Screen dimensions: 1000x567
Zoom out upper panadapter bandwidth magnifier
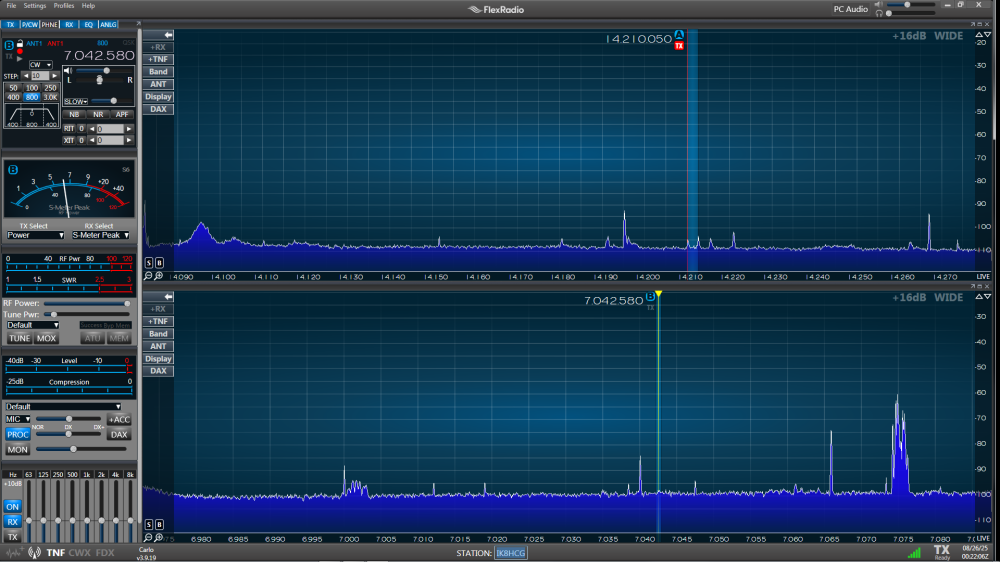point(148,276)
